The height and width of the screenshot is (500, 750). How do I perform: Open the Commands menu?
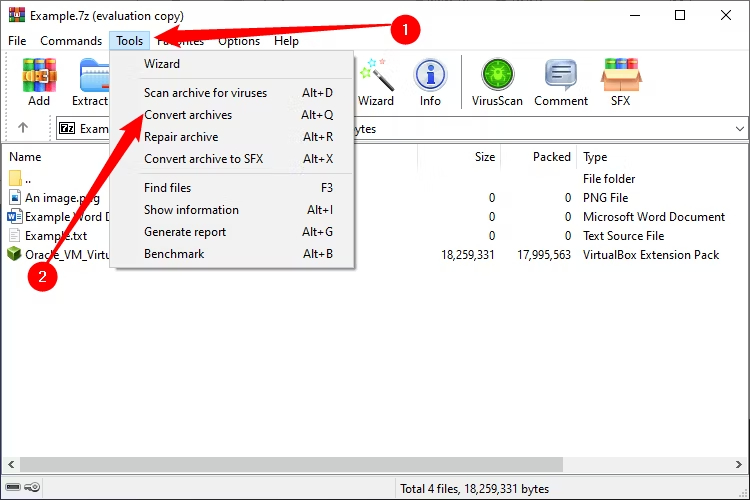(71, 41)
